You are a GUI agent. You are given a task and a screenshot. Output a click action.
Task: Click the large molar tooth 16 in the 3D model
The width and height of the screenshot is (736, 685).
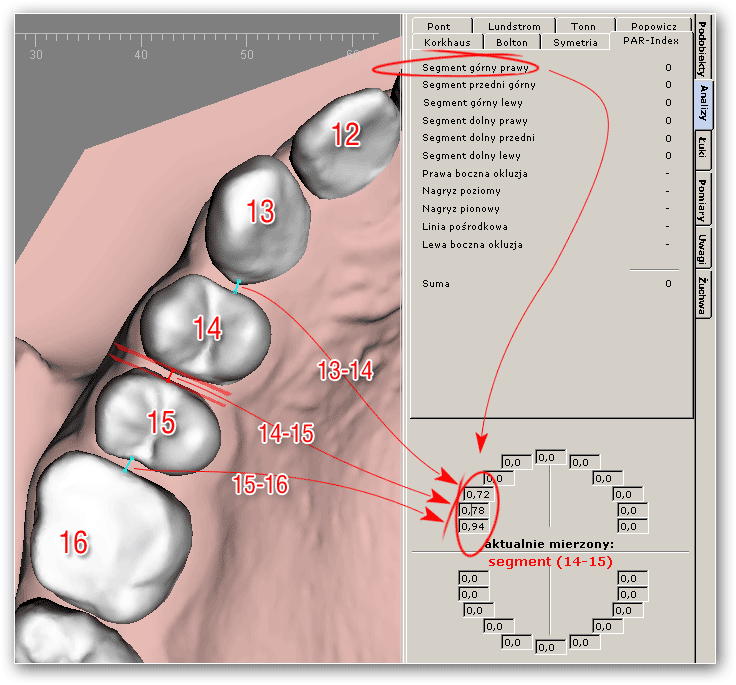pyautogui.click(x=111, y=537)
